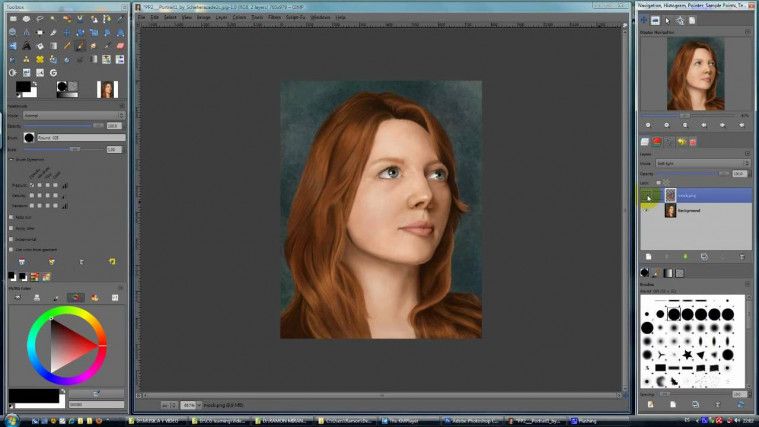759x427 pixels.
Task: Select the Rotate tool
Action: 80,32
